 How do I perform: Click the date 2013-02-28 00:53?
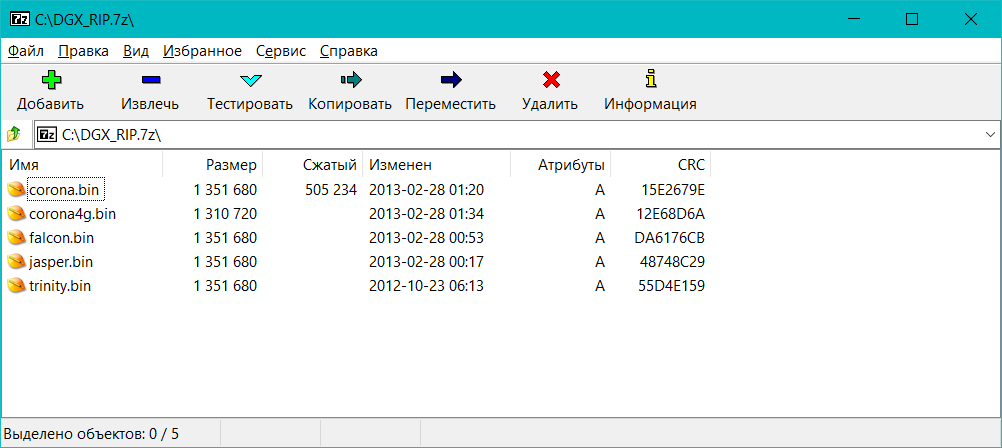(426, 238)
